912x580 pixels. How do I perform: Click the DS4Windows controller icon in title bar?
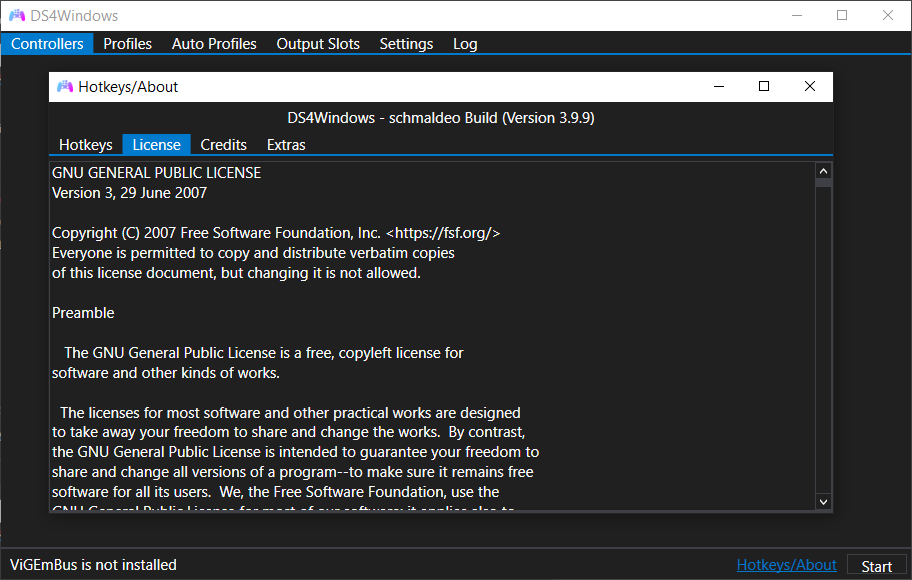(17, 16)
